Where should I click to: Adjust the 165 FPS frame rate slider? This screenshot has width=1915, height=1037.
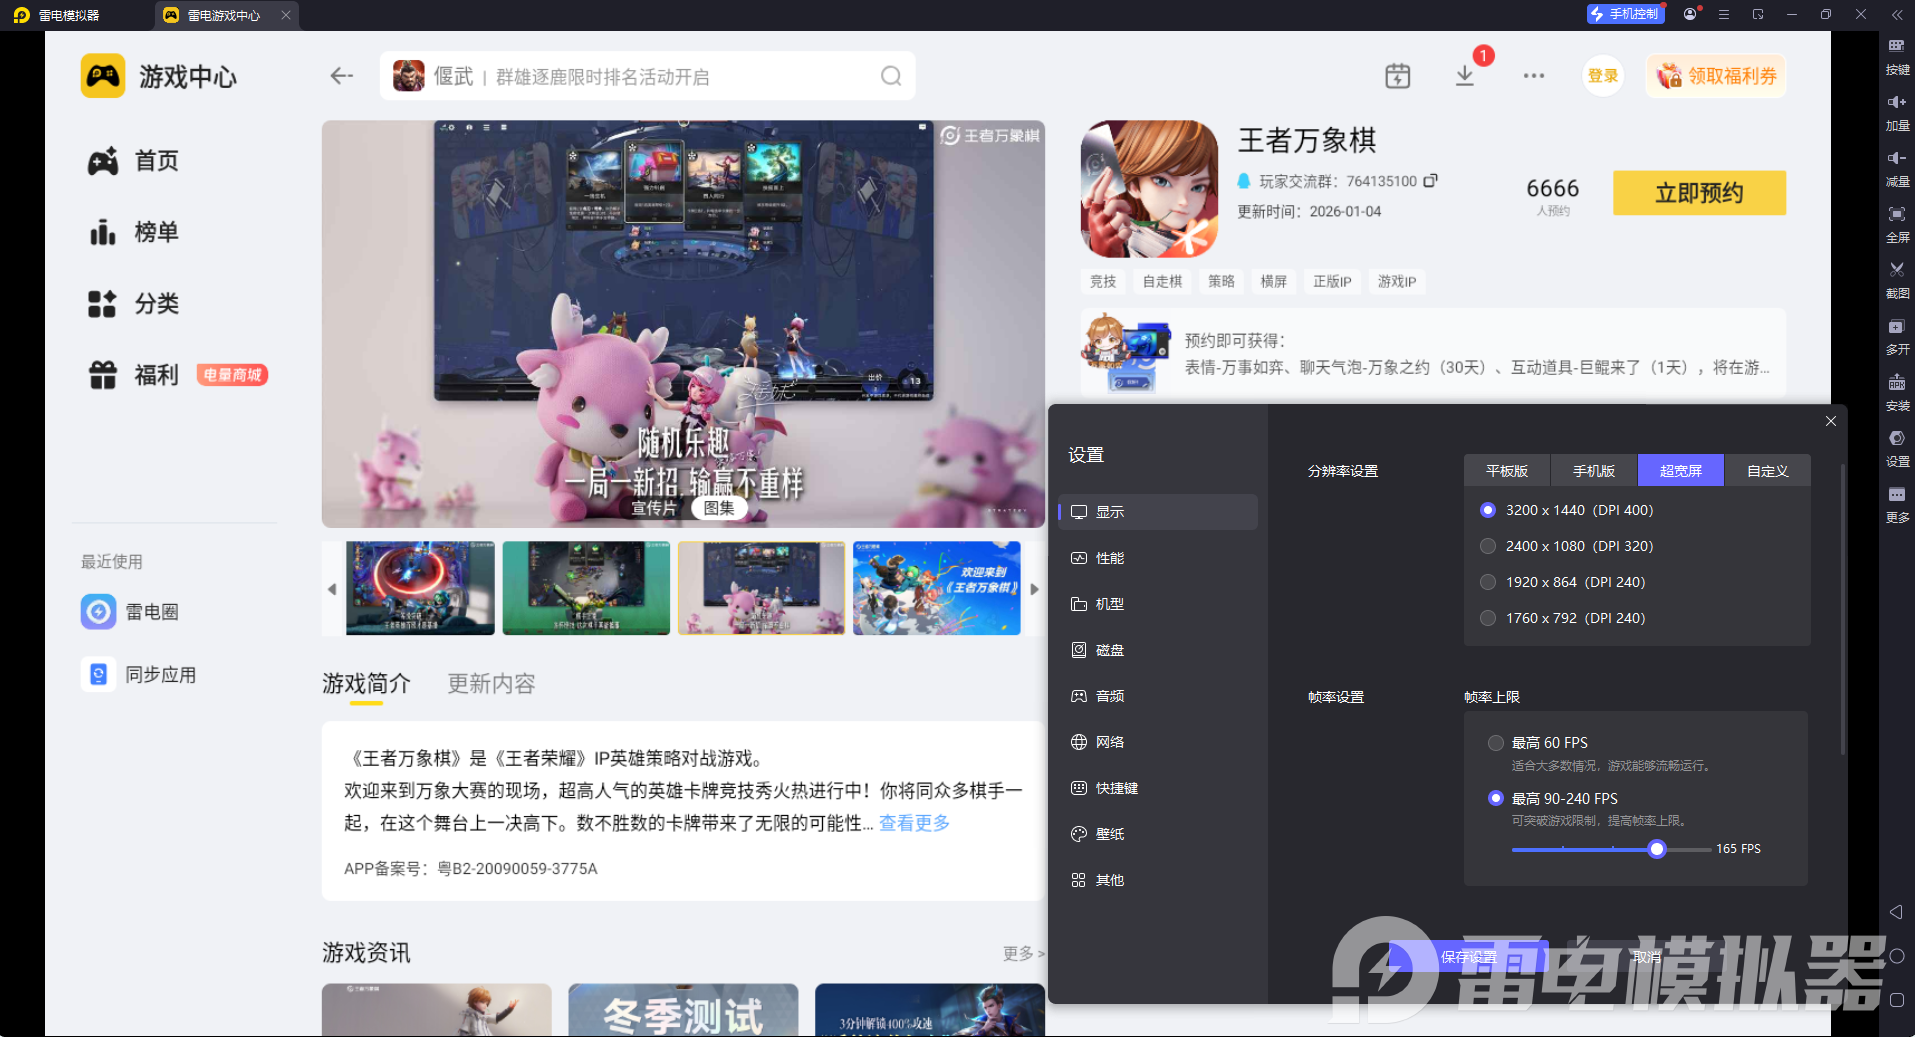tap(1657, 849)
